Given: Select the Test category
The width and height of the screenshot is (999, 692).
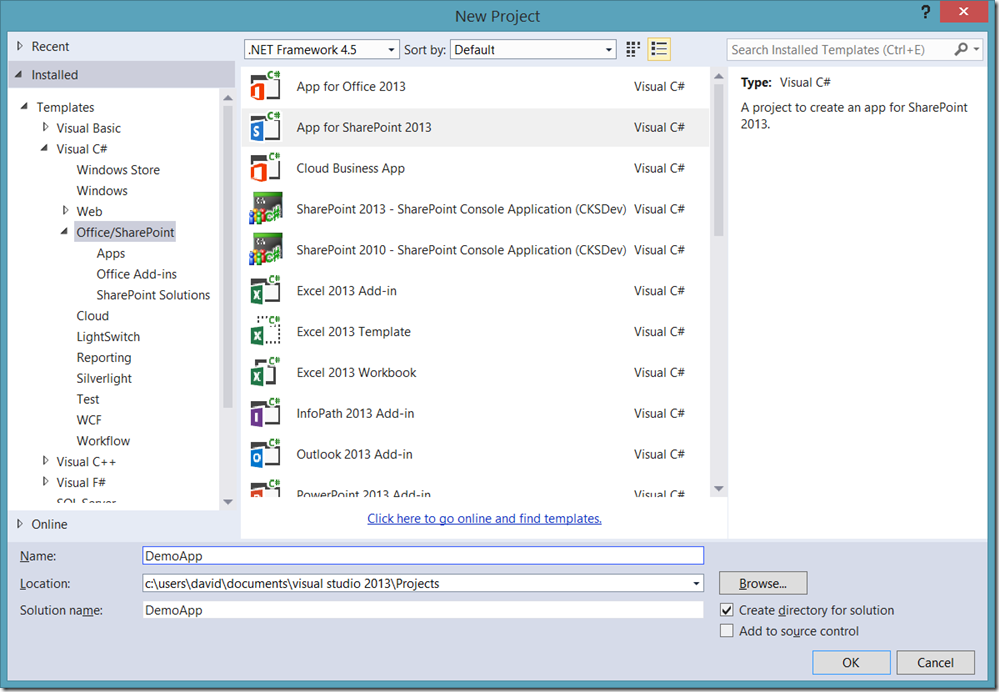Looking at the screenshot, I should [88, 399].
